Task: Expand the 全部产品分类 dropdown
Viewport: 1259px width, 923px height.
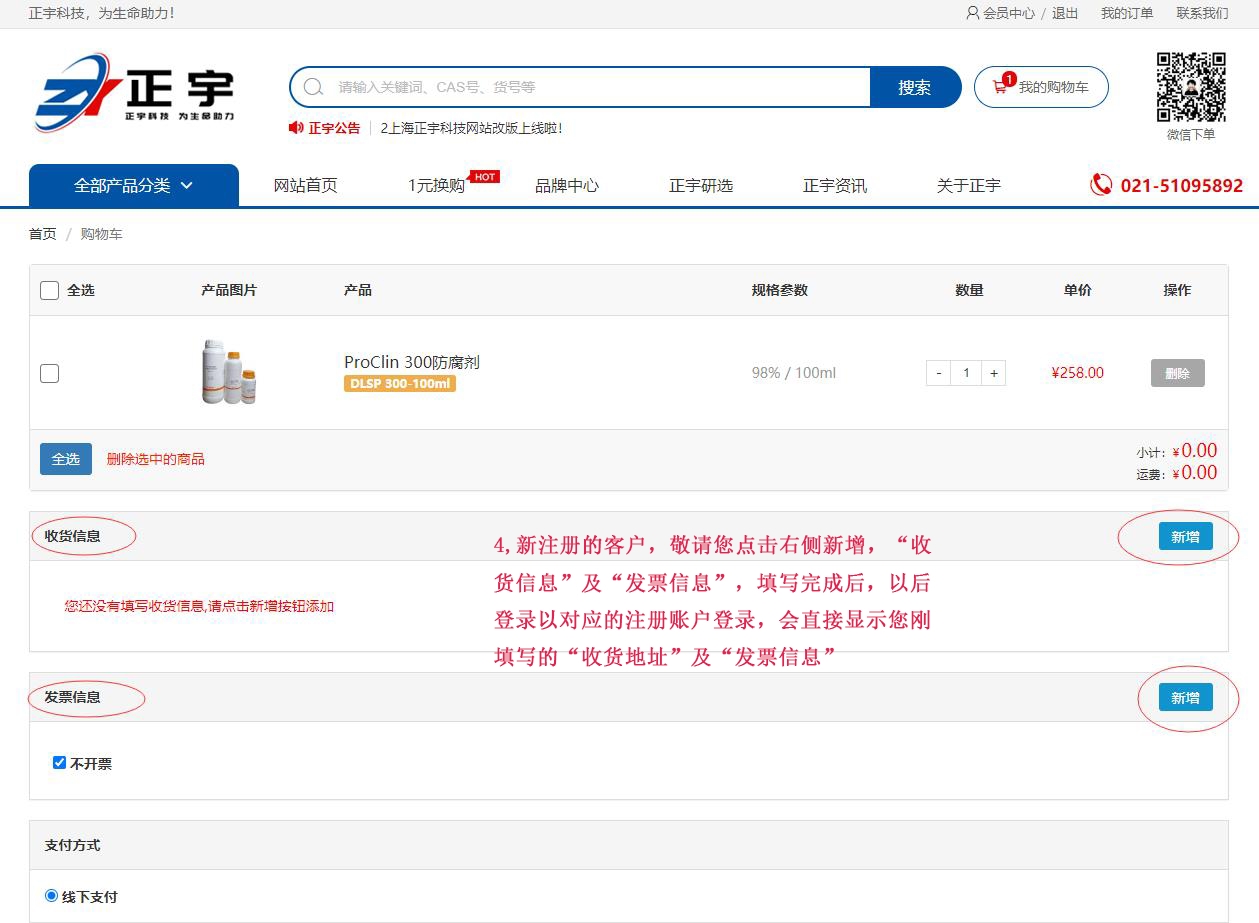Action: [134, 186]
